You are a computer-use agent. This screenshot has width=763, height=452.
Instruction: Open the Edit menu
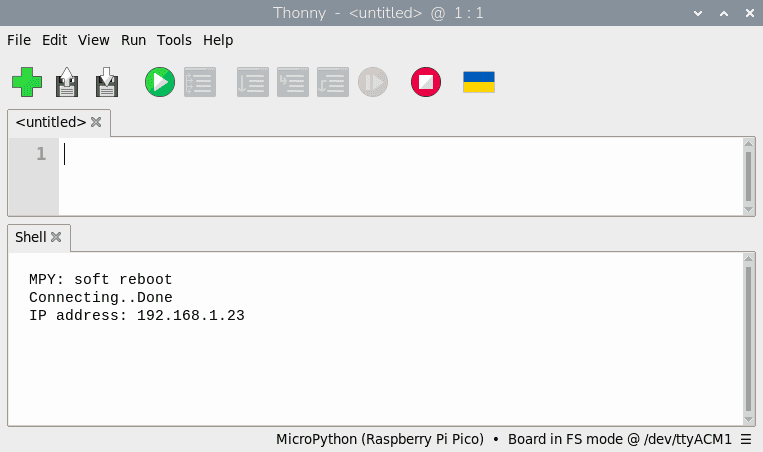pyautogui.click(x=54, y=40)
